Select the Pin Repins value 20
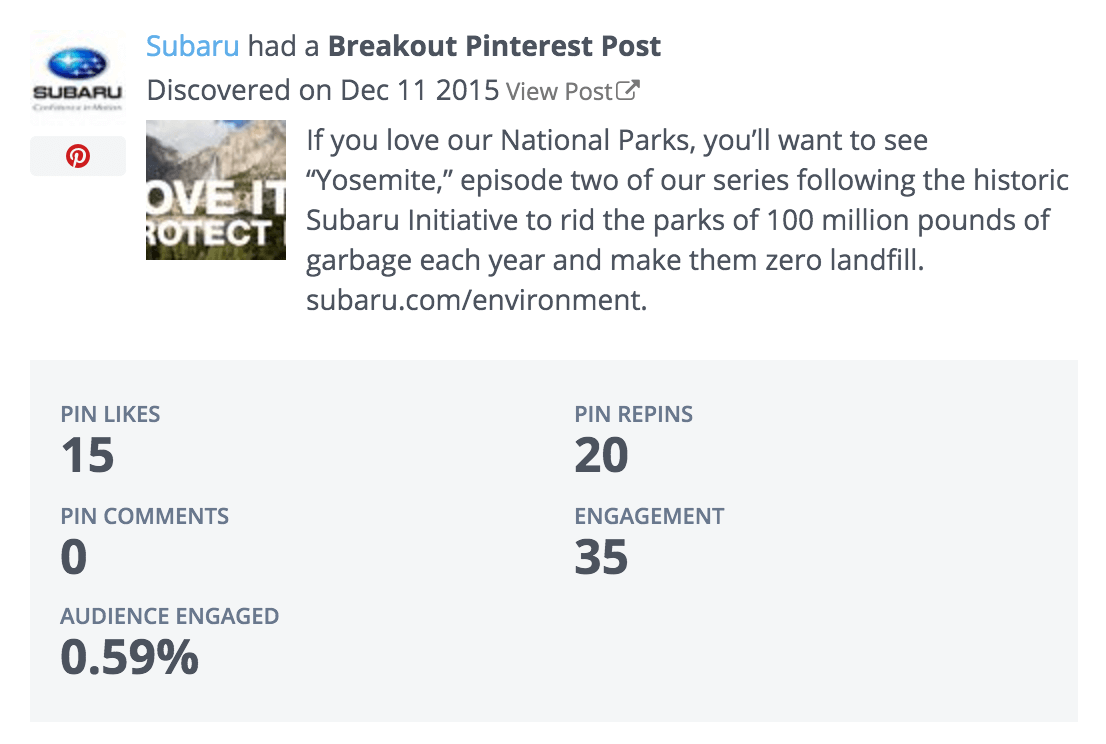 coord(601,455)
